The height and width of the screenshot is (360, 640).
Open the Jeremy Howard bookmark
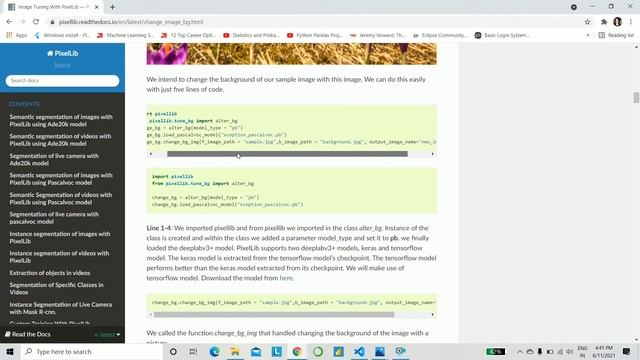click(378, 36)
